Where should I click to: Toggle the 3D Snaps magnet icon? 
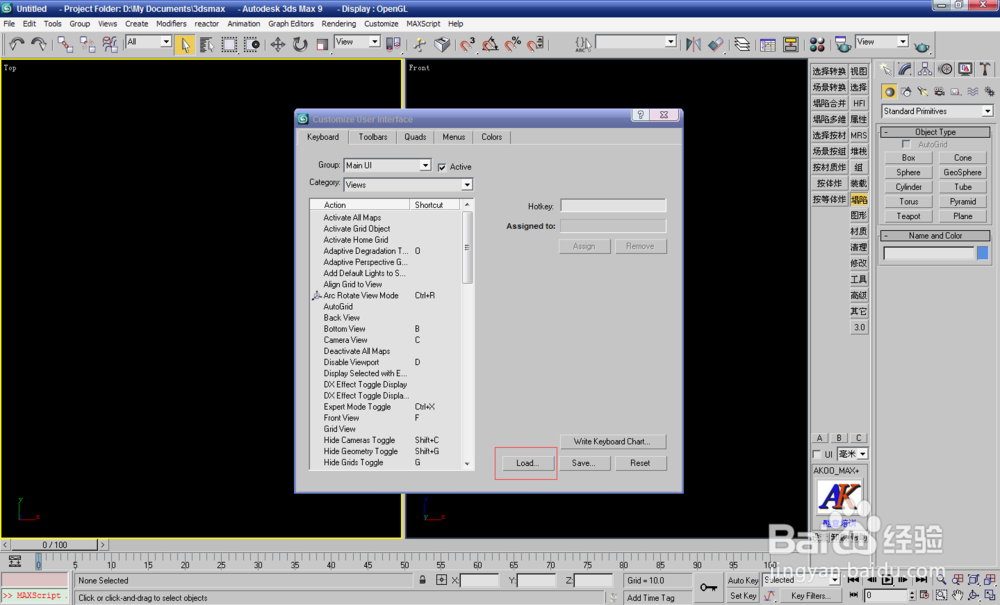467,44
